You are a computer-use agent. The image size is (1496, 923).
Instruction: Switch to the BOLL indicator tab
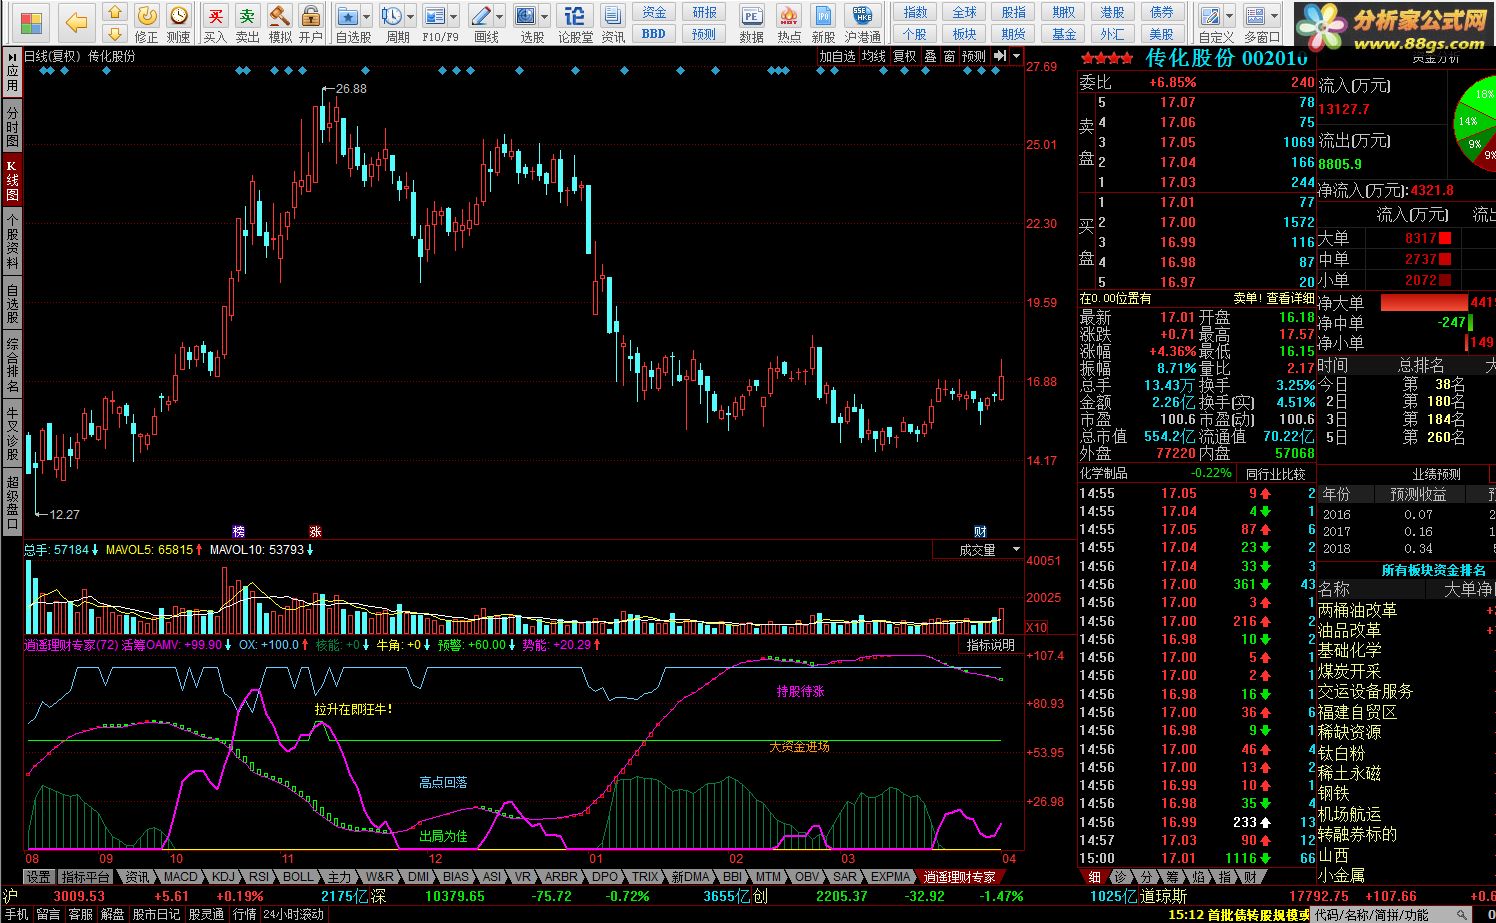tap(298, 876)
